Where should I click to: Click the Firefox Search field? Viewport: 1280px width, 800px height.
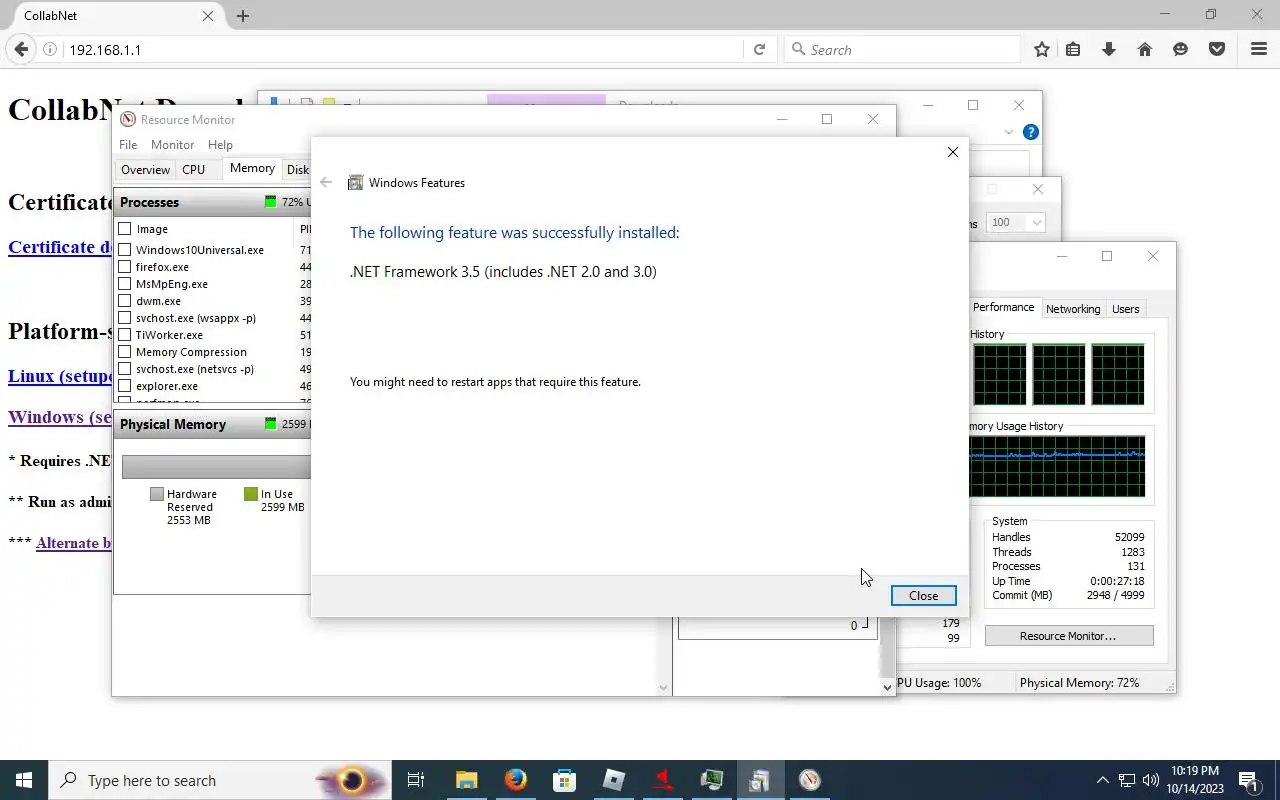pyautogui.click(x=900, y=49)
